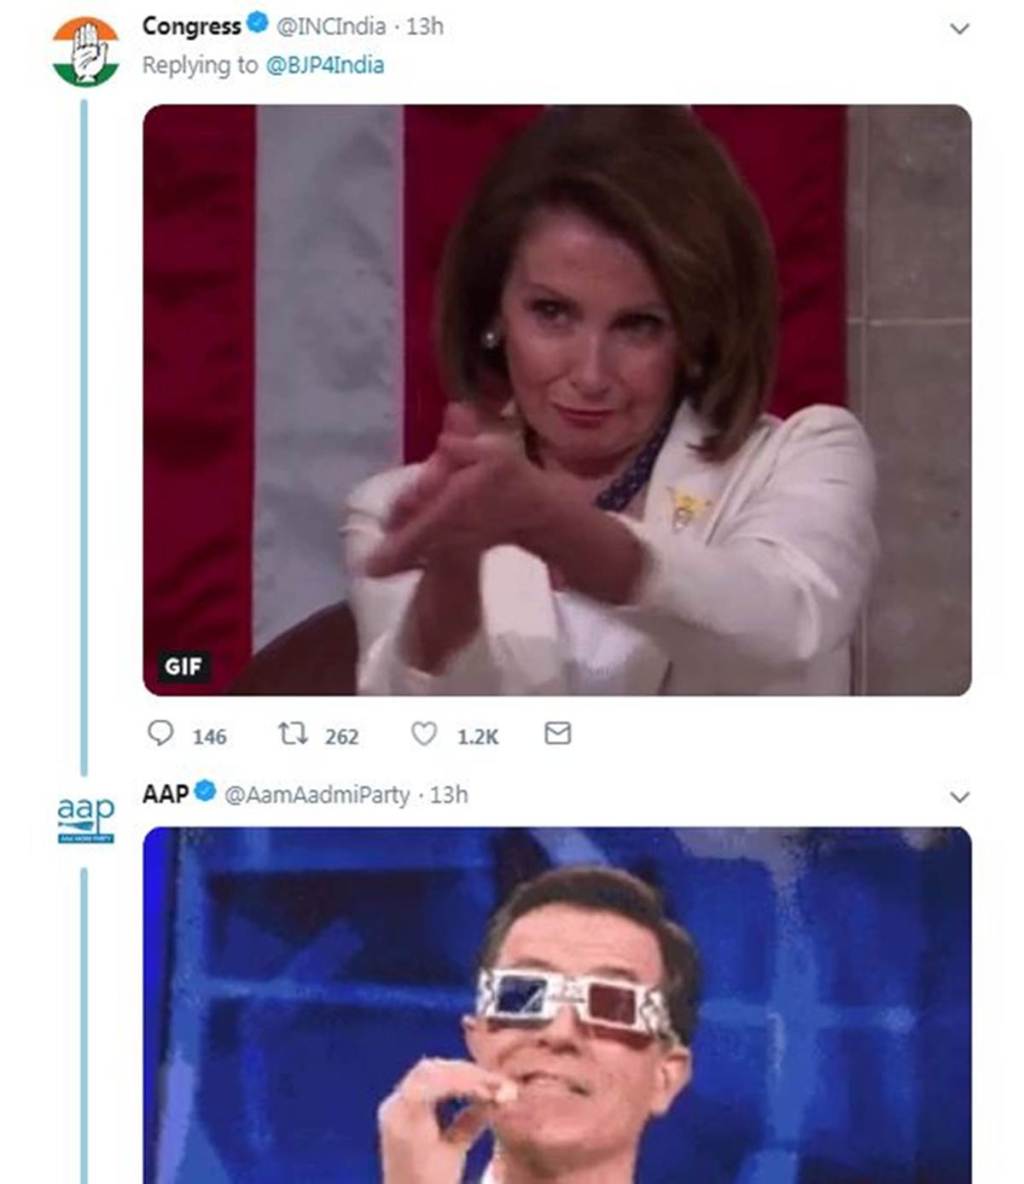Click the AAP account name
Image resolution: width=1024 pixels, height=1184 pixels.
(165, 794)
